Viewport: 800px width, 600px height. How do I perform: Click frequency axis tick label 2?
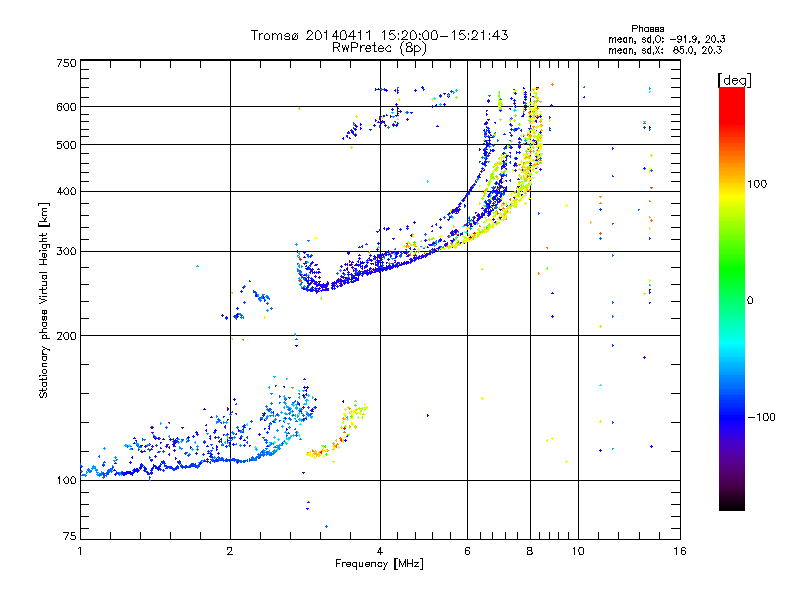coord(230,551)
